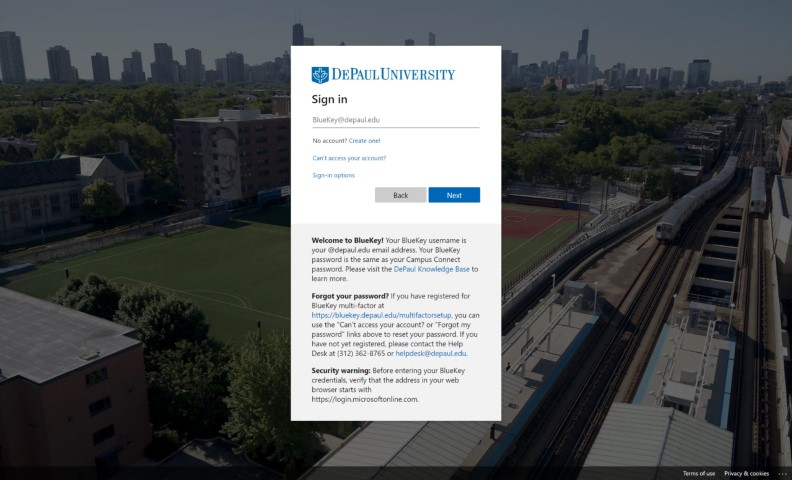Open Privacy & cookies in footer
Viewport: 792px width, 480px height.
[747, 473]
